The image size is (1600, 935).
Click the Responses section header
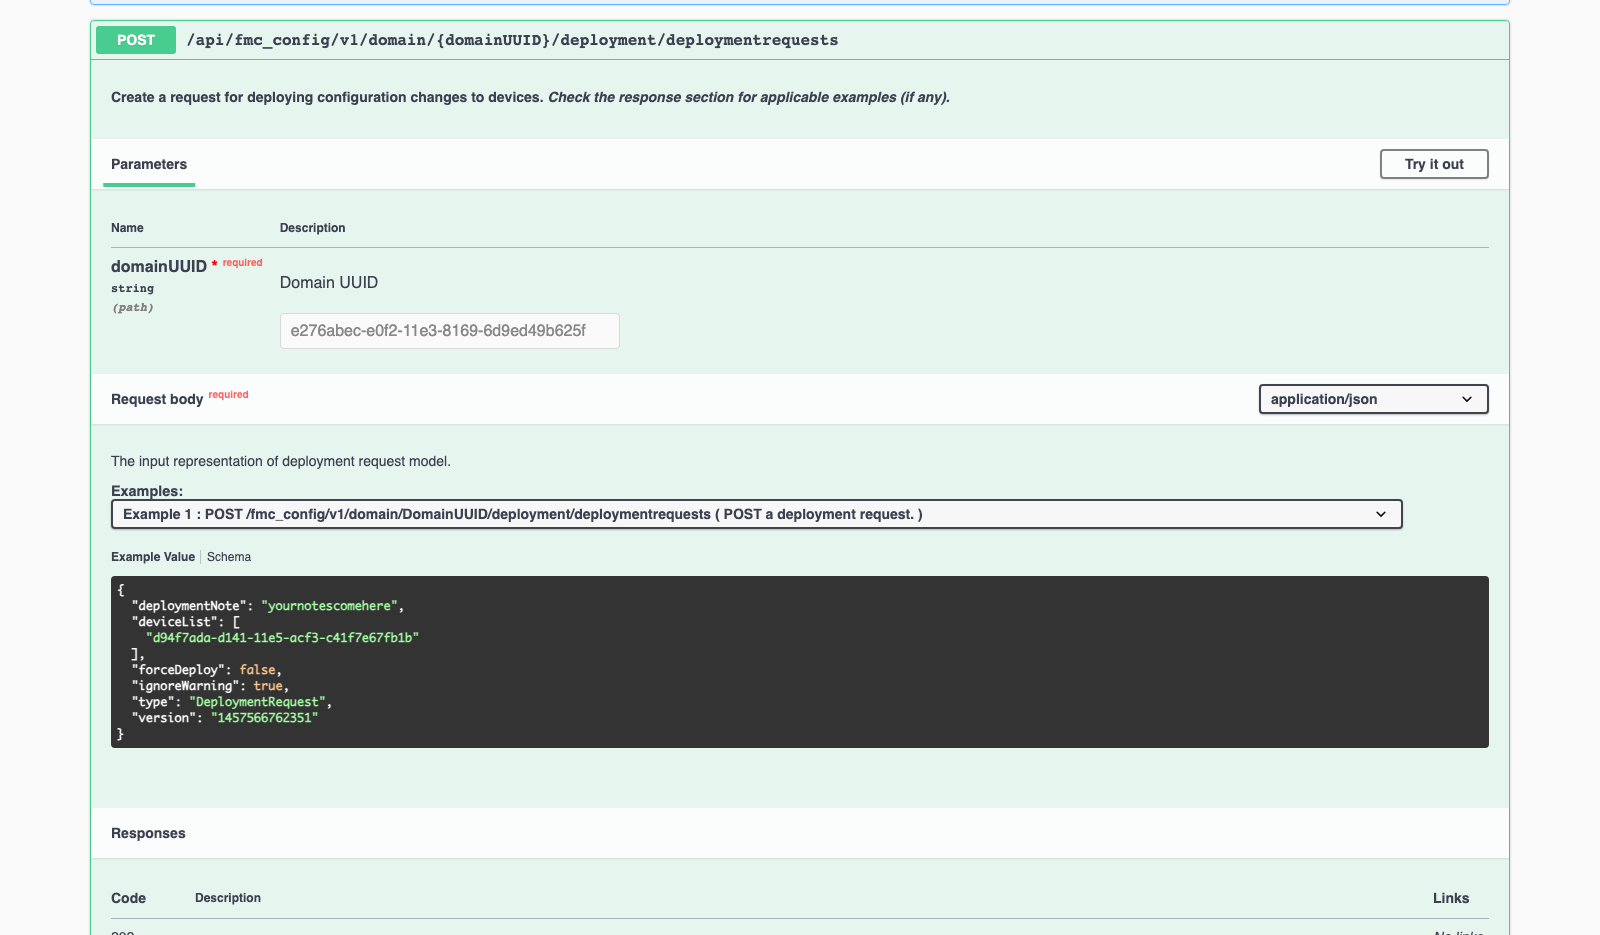pos(148,833)
